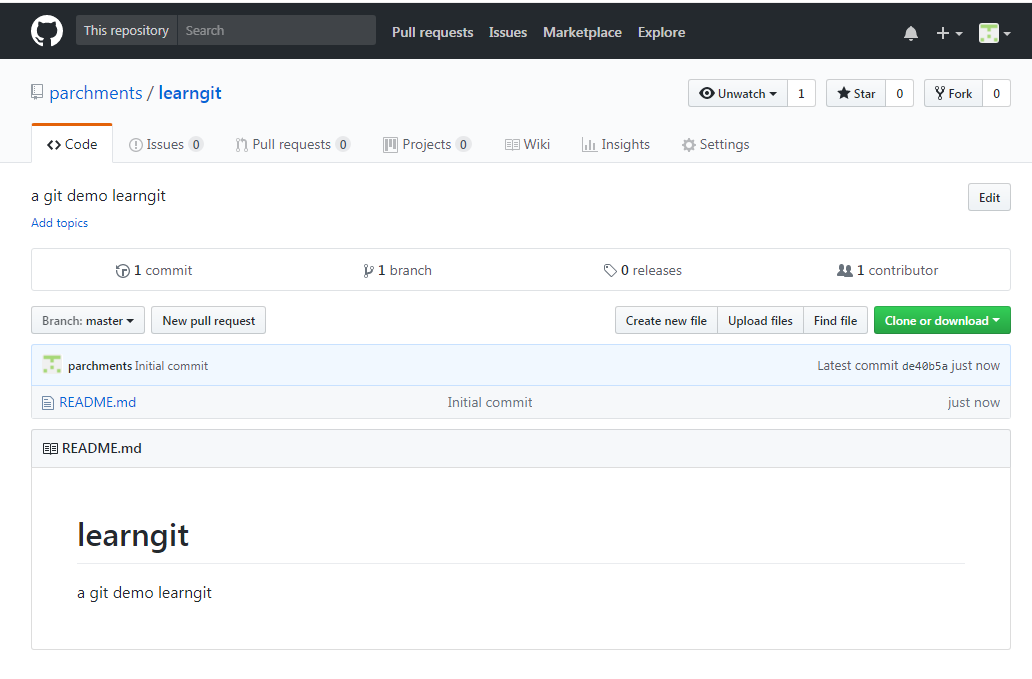Viewport: 1032px width, 679px height.
Task: View the 1 contributor link
Action: pyautogui.click(x=887, y=270)
